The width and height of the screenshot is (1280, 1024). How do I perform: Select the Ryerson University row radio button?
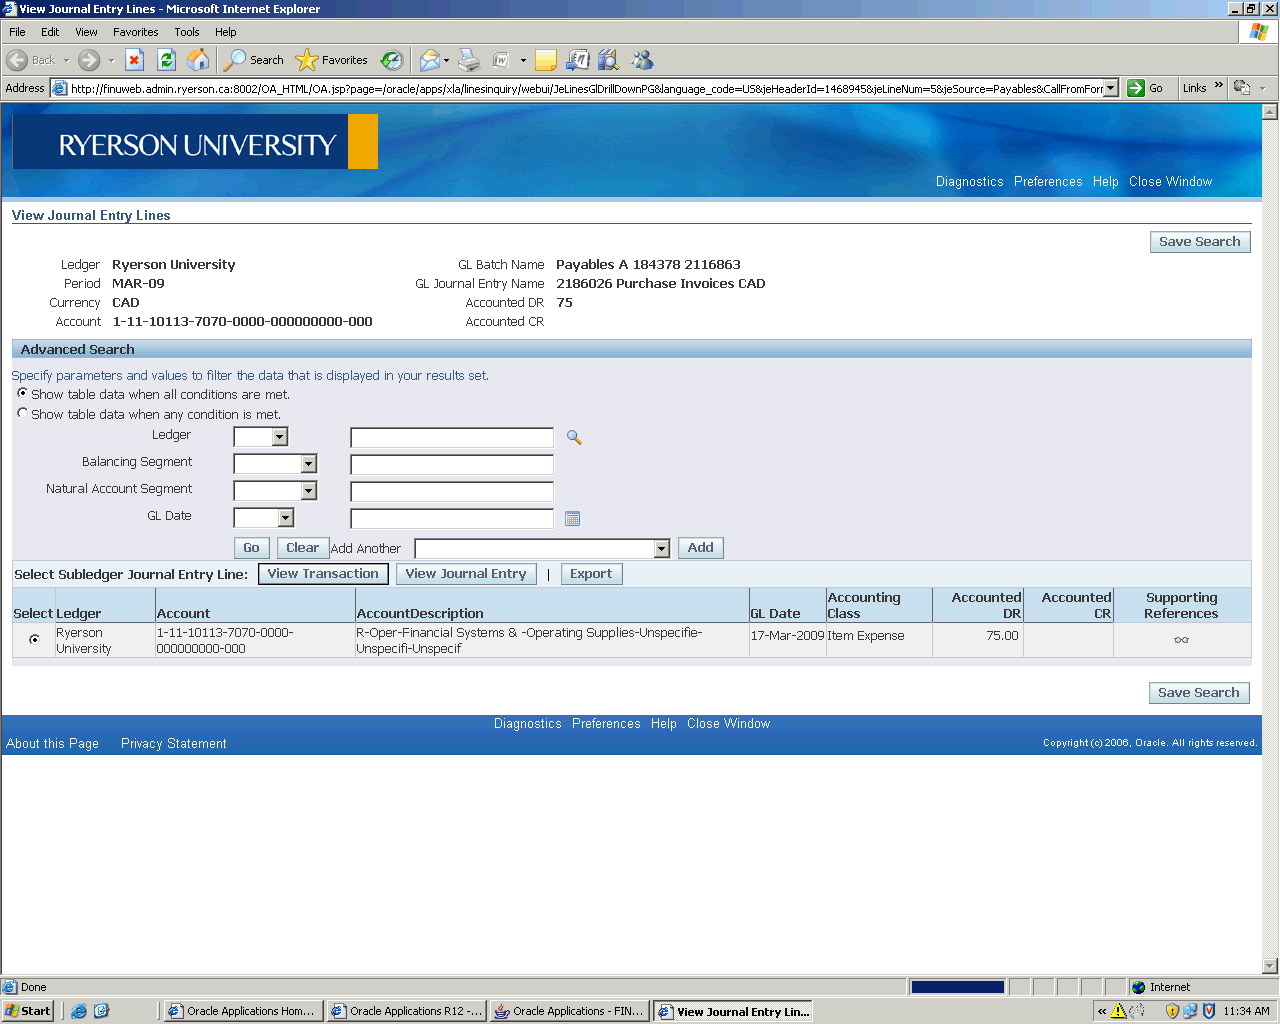[35, 639]
